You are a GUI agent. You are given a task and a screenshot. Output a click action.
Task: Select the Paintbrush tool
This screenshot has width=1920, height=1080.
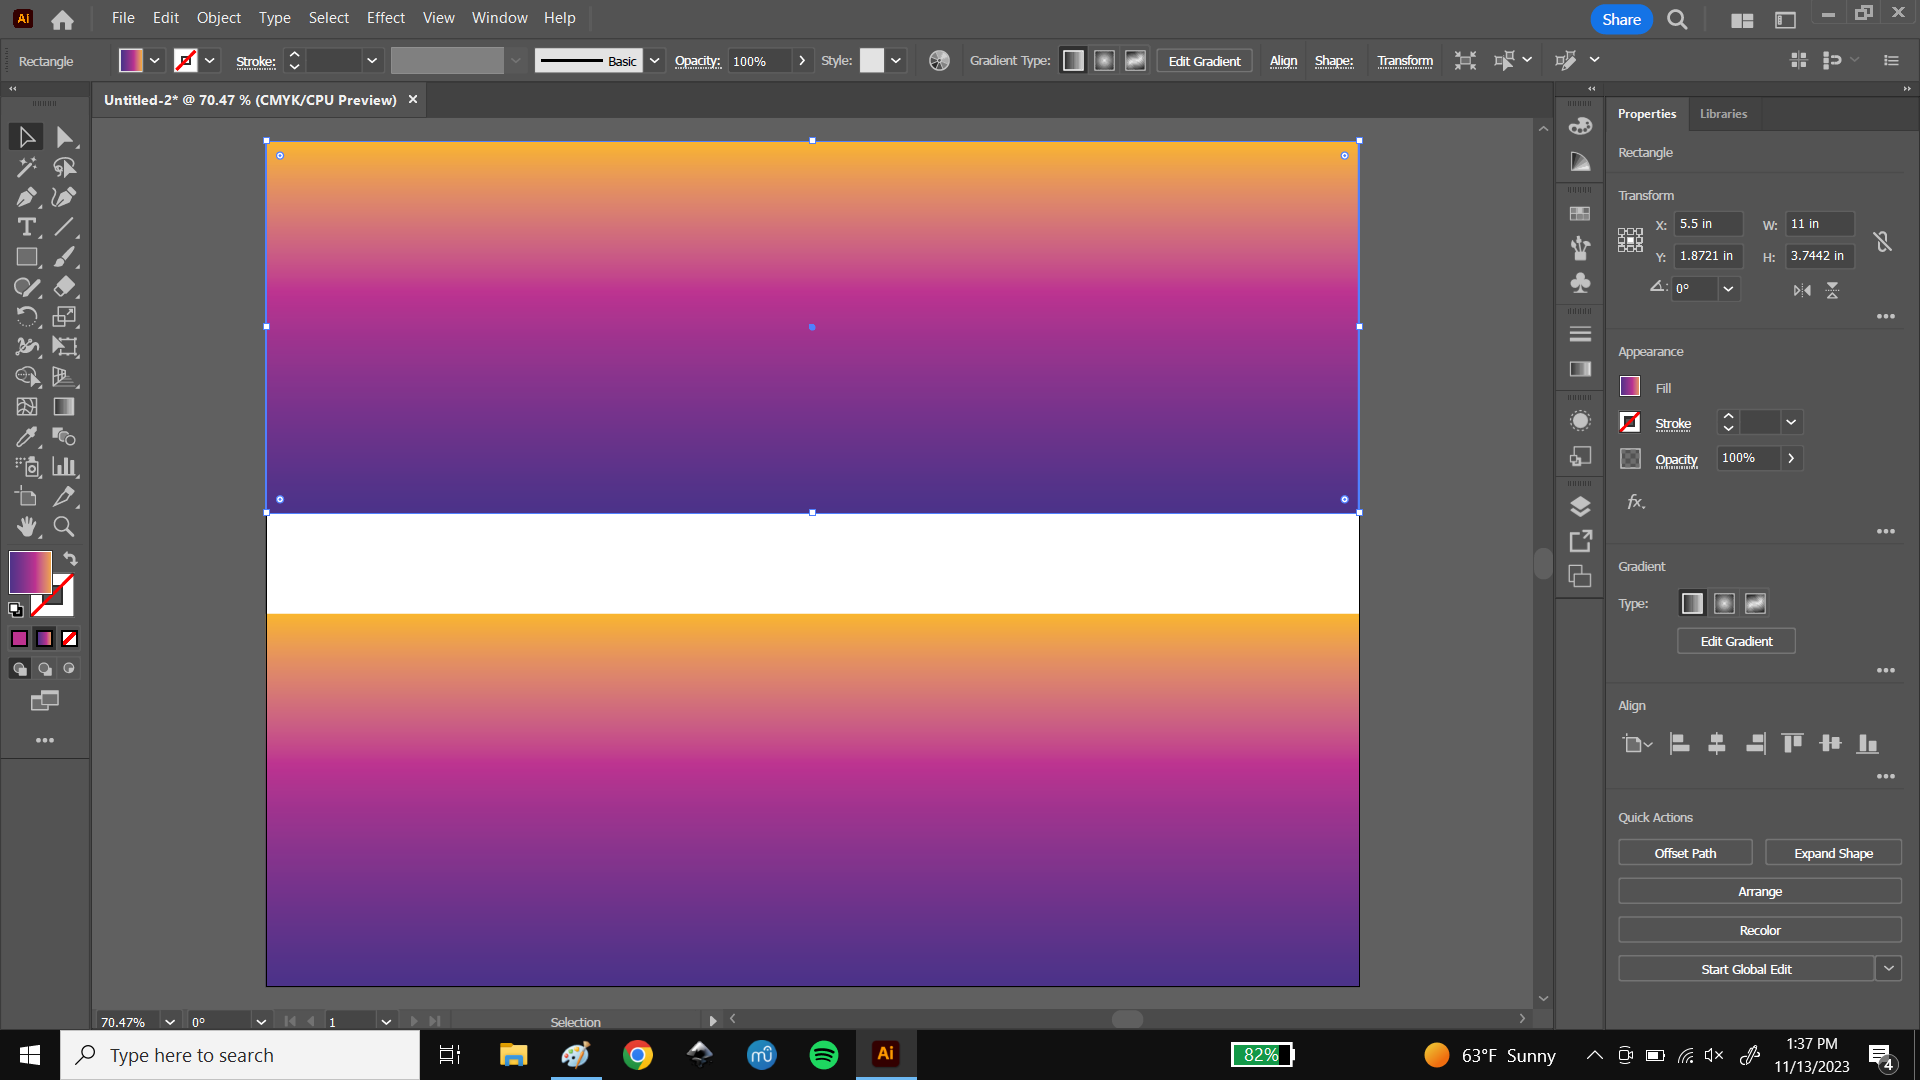point(65,257)
